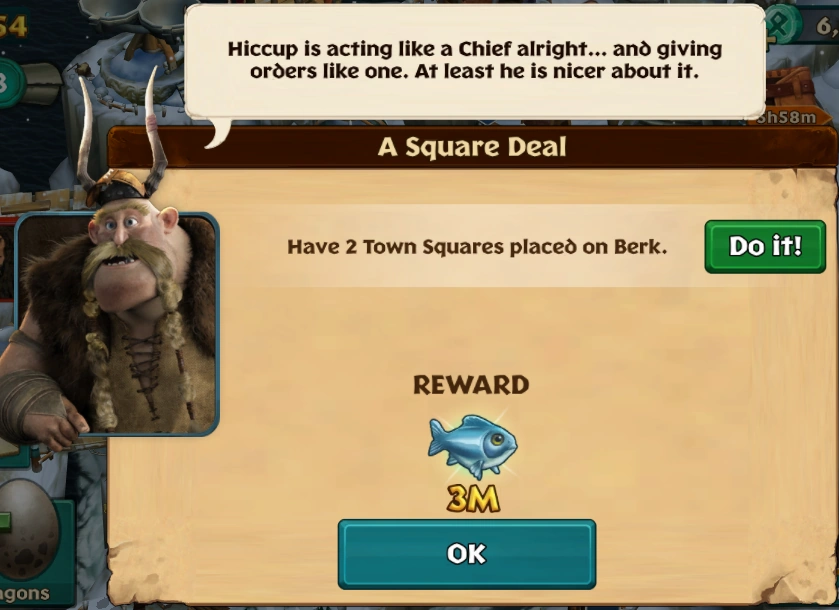Tap the dragon egg icon

[29, 529]
